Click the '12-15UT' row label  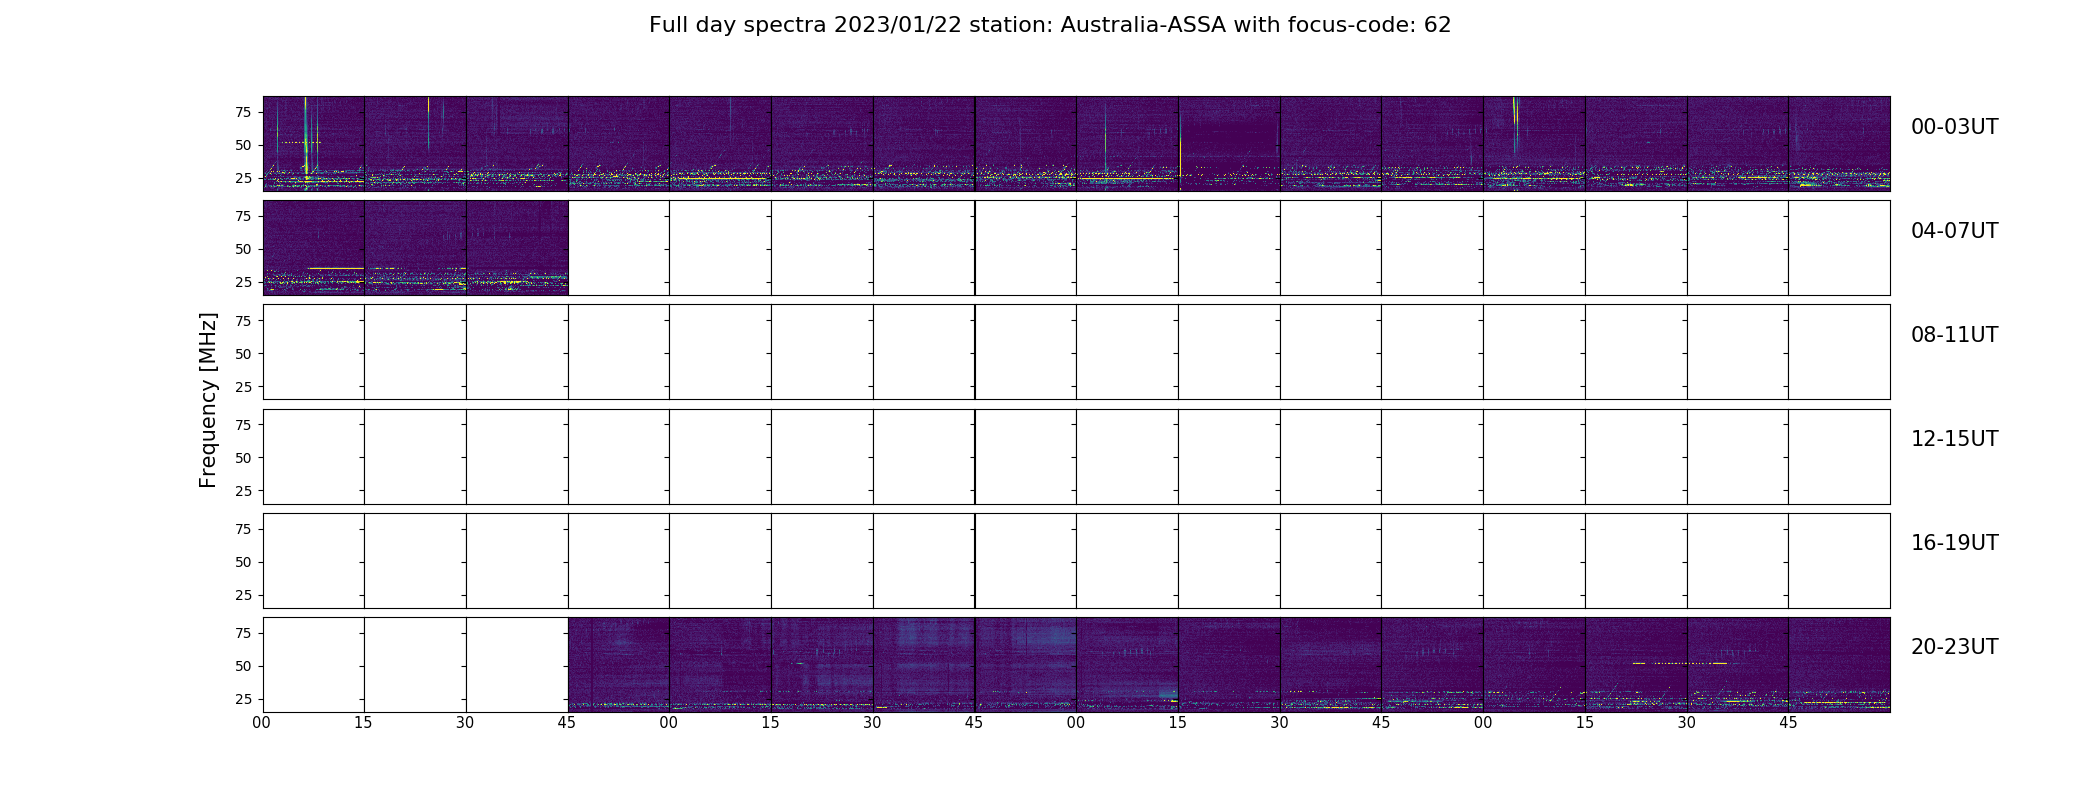(x=1954, y=439)
